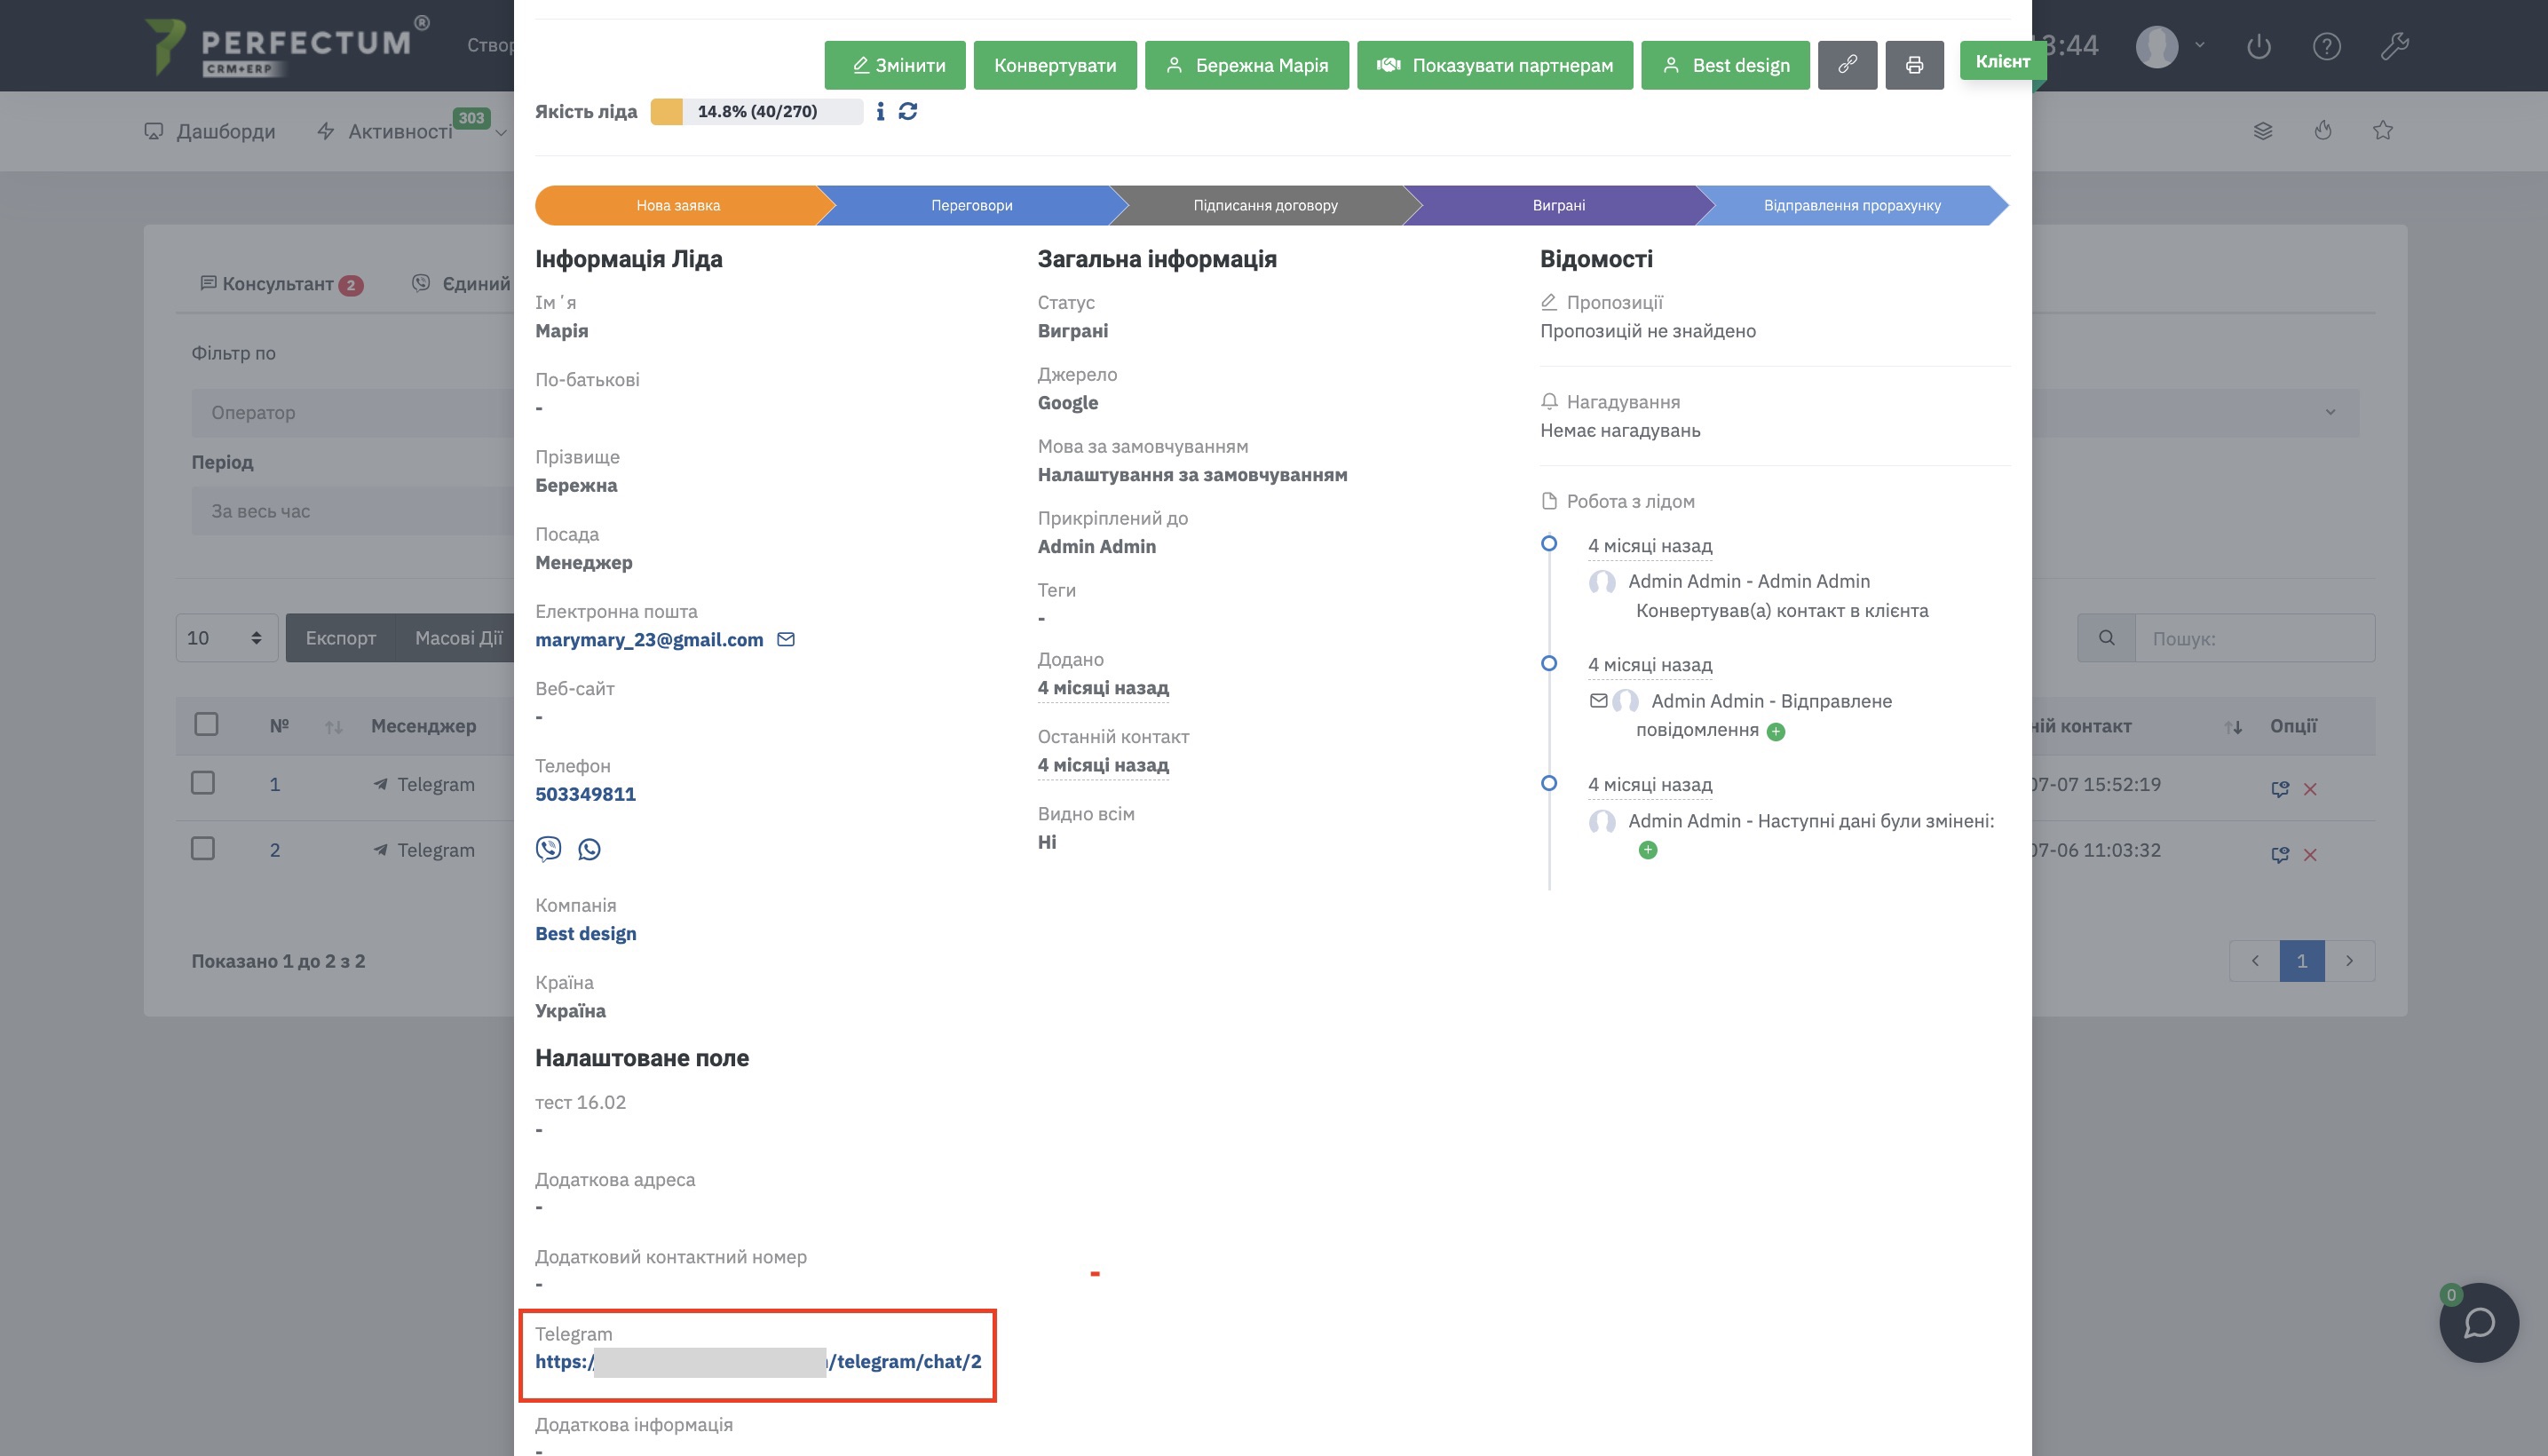Viewport: 2548px width, 1456px height.
Task: Click the Масові Дії button
Action: pyautogui.click(x=458, y=638)
